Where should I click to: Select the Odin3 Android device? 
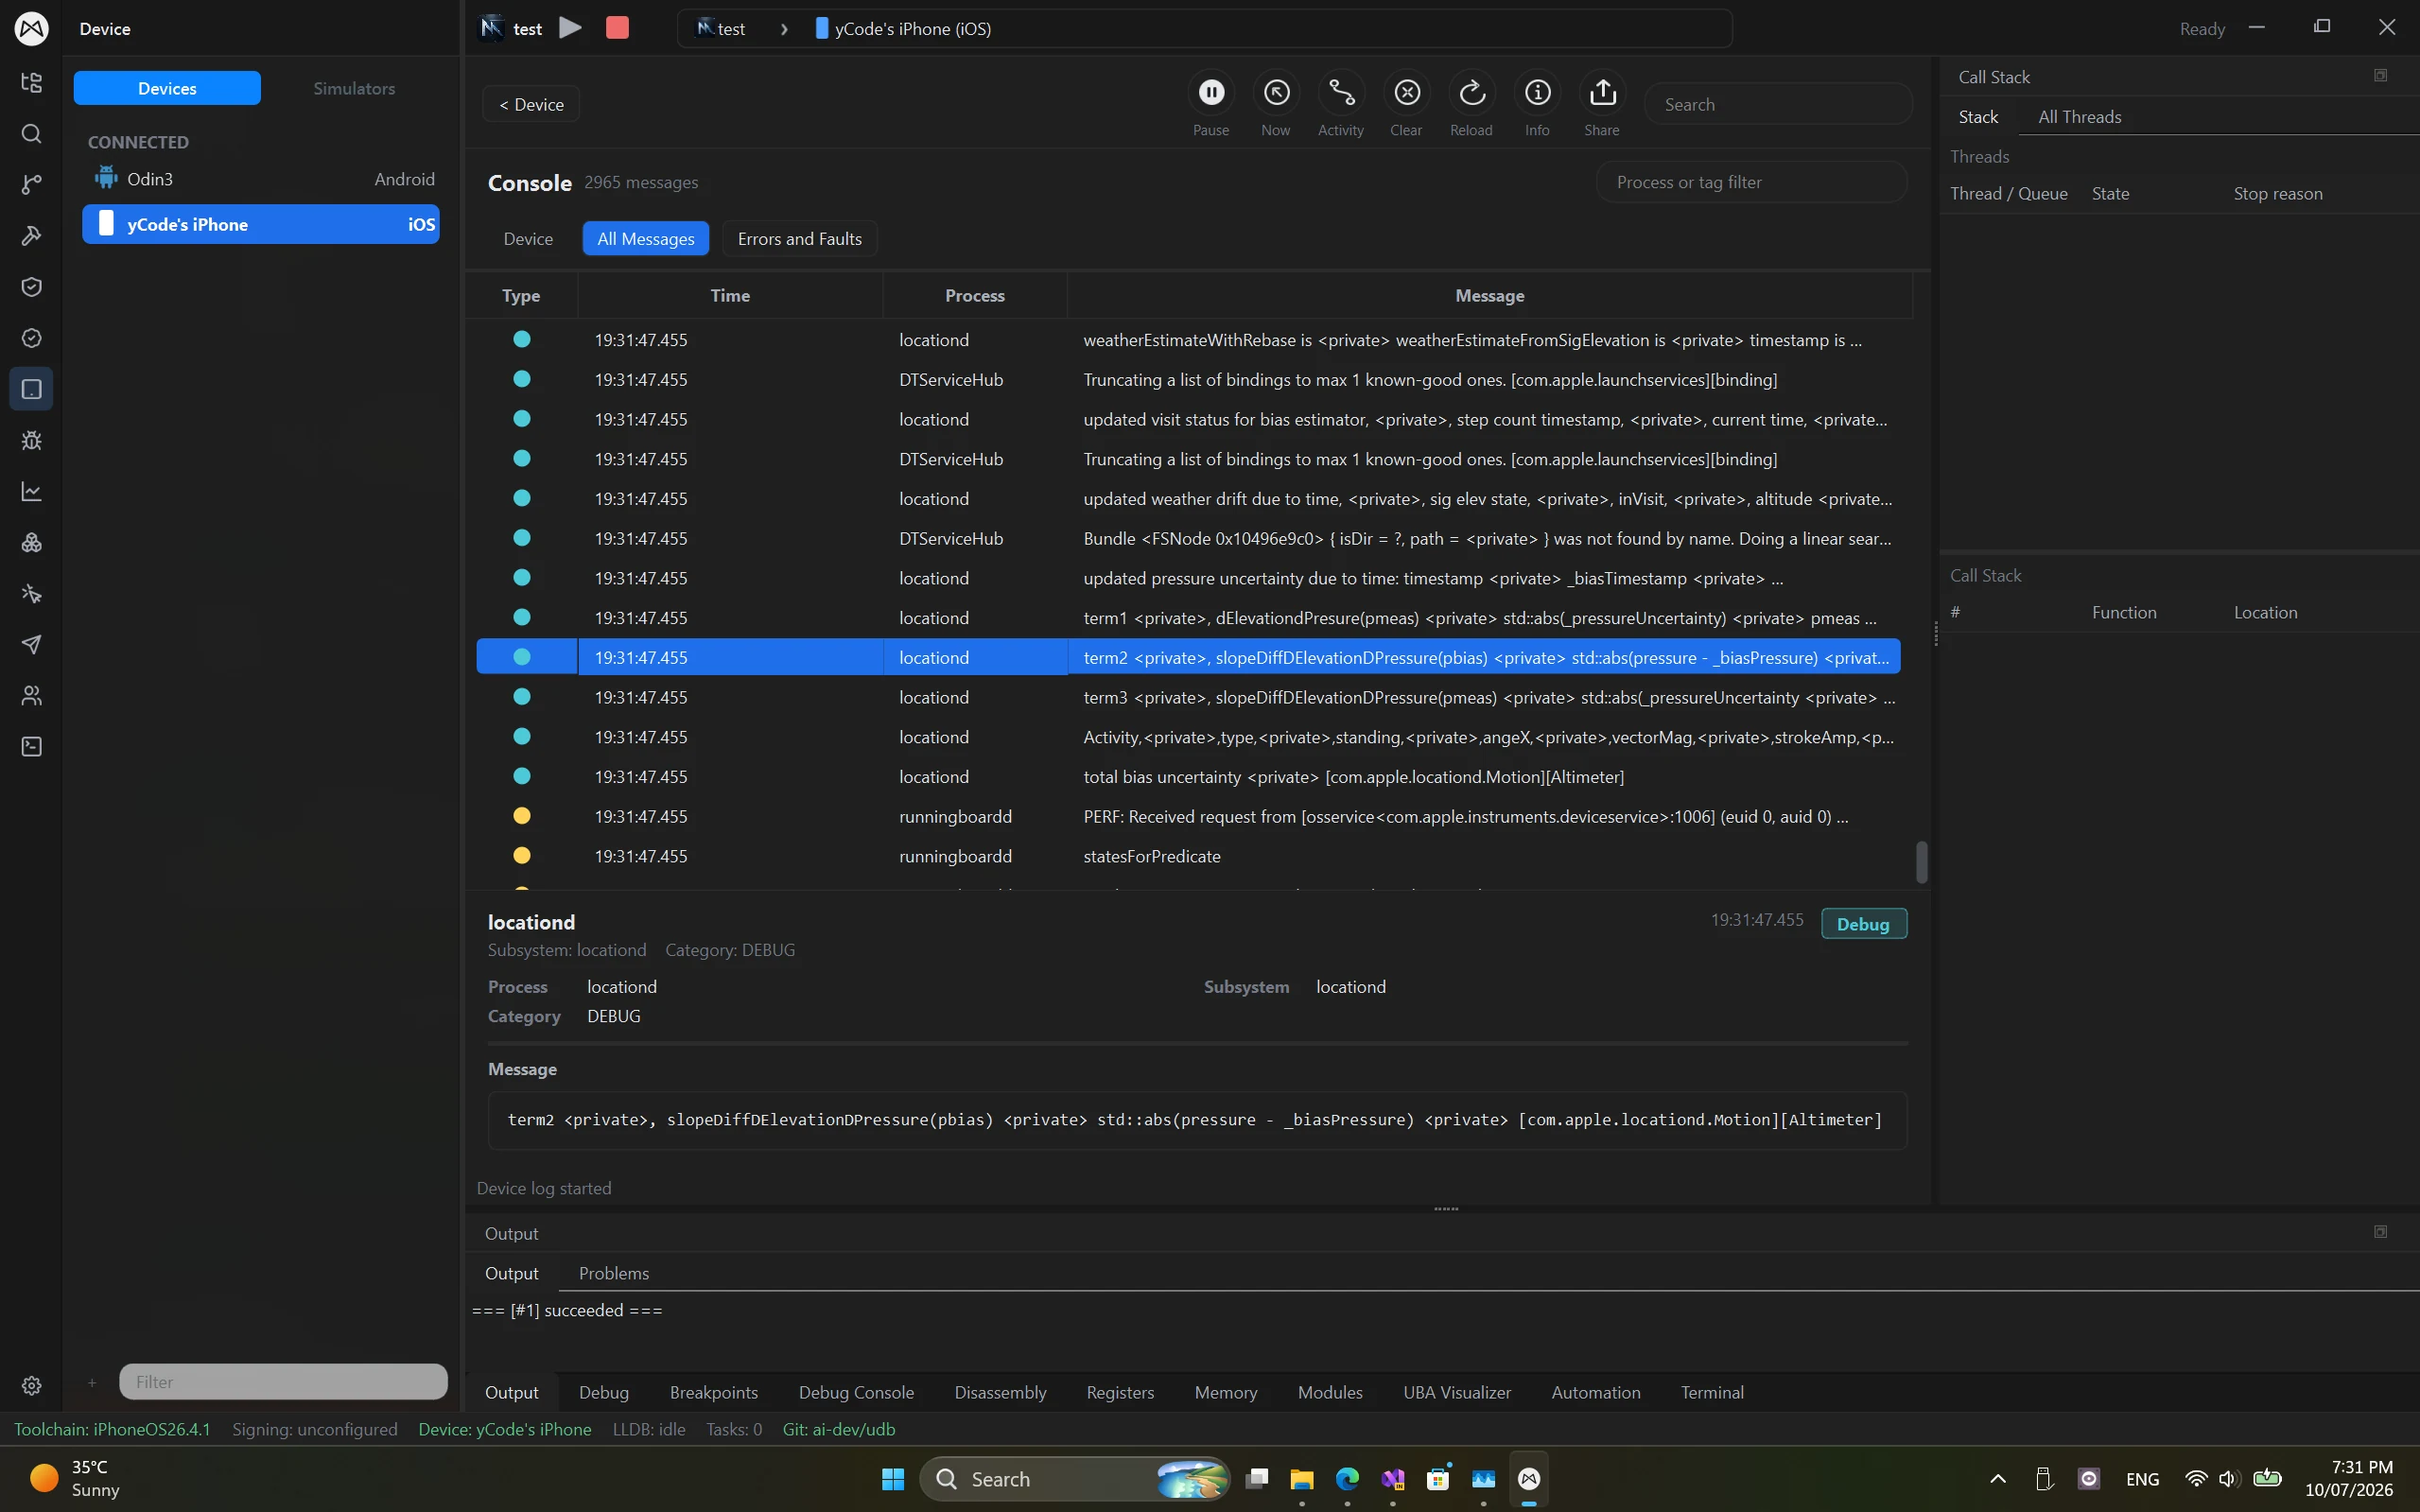point(261,179)
